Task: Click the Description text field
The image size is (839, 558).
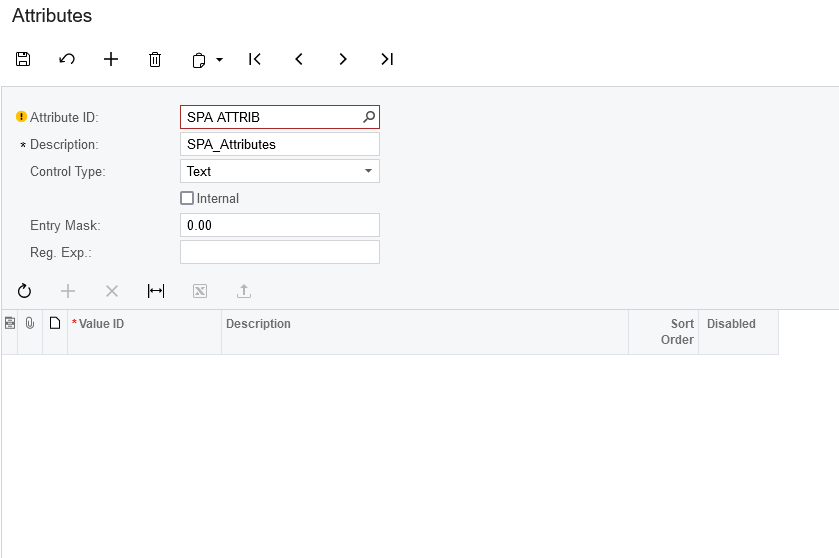Action: pos(279,144)
